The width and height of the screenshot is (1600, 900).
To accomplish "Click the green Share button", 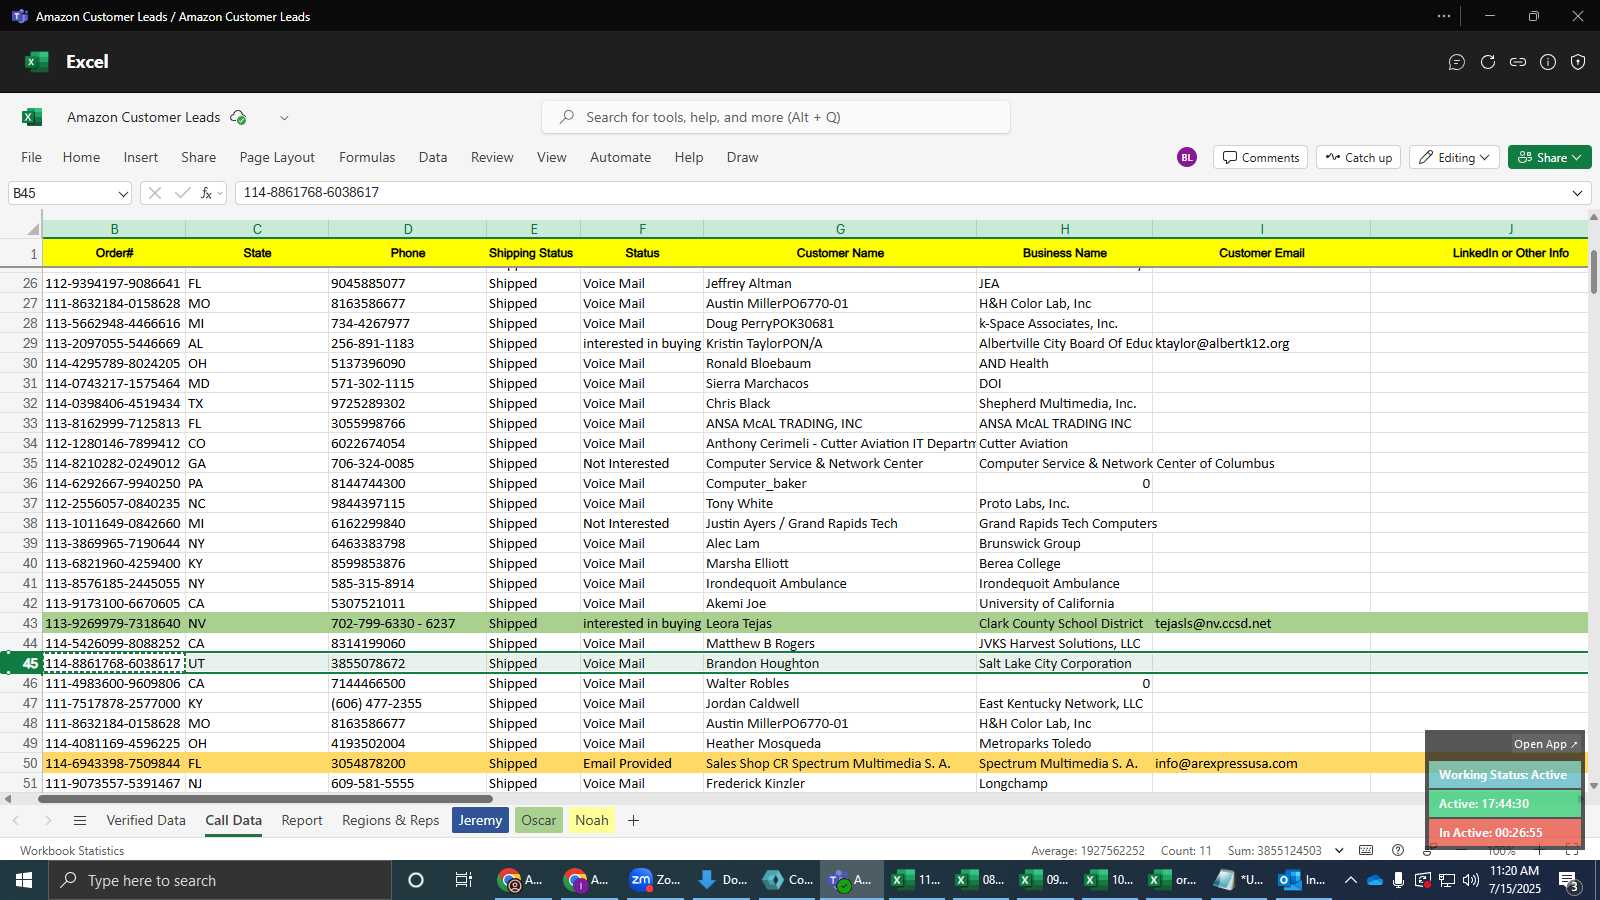I will tap(1549, 157).
